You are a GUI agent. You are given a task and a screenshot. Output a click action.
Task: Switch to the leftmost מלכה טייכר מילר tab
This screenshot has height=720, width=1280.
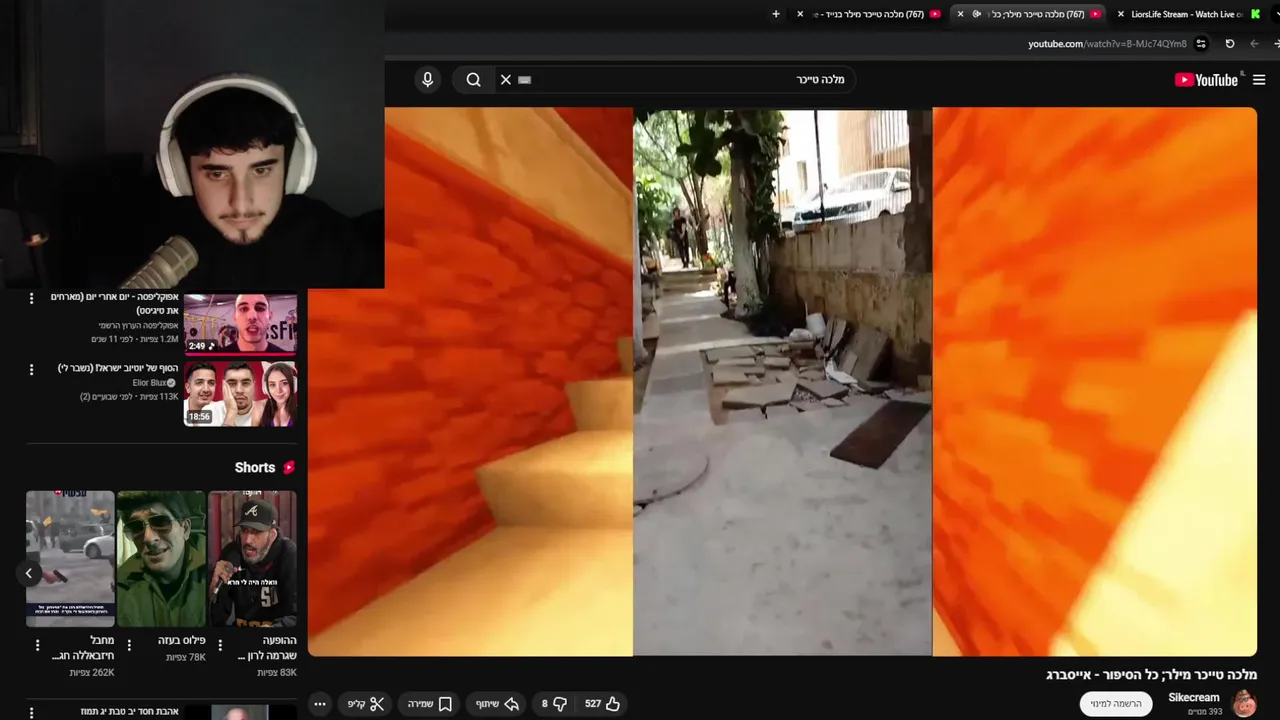point(868,14)
